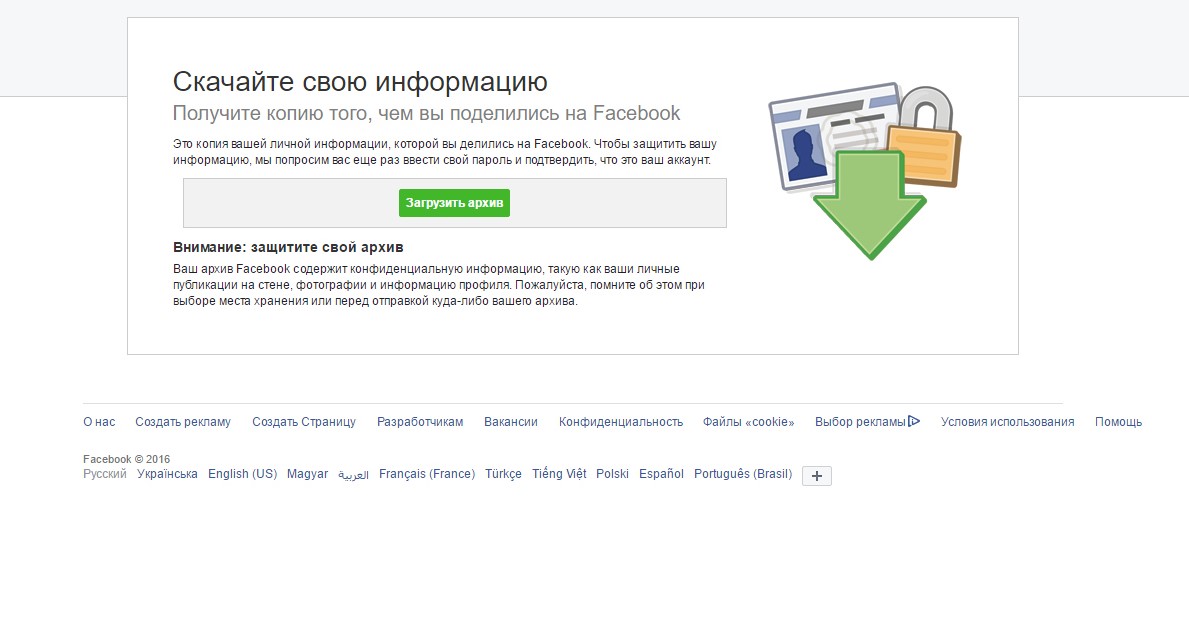Screen dimensions: 1189x620
Task: Switch language to English (US)
Action: coord(243,474)
